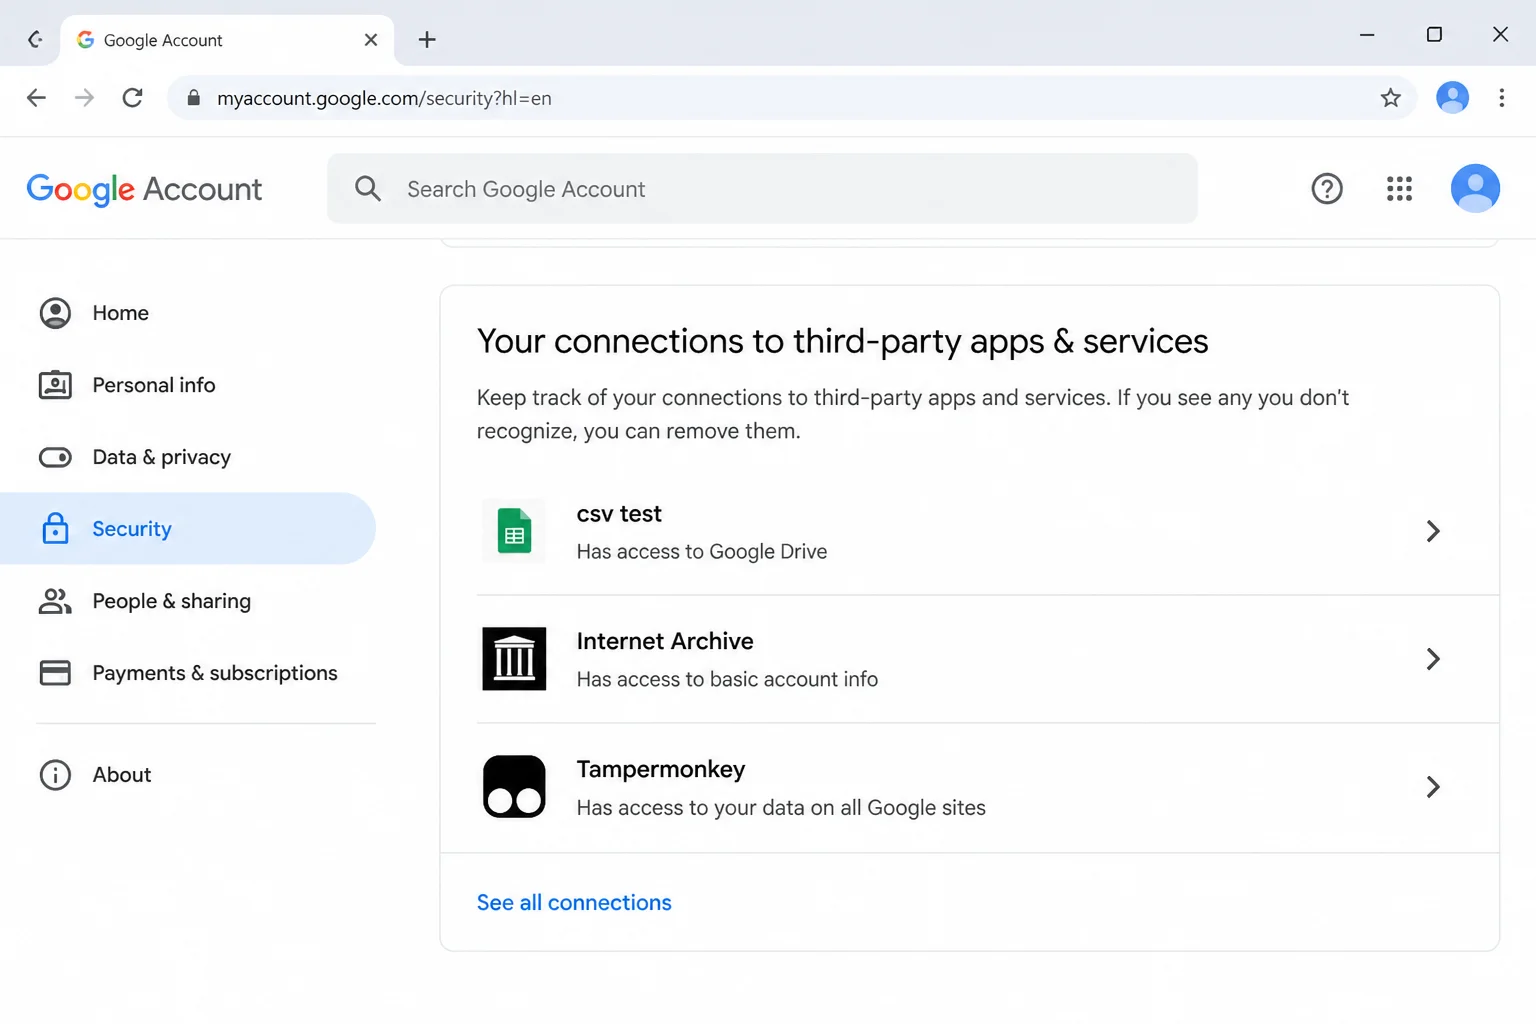1536x1024 pixels.
Task: Go back using the browser back arrow
Action: tap(36, 98)
